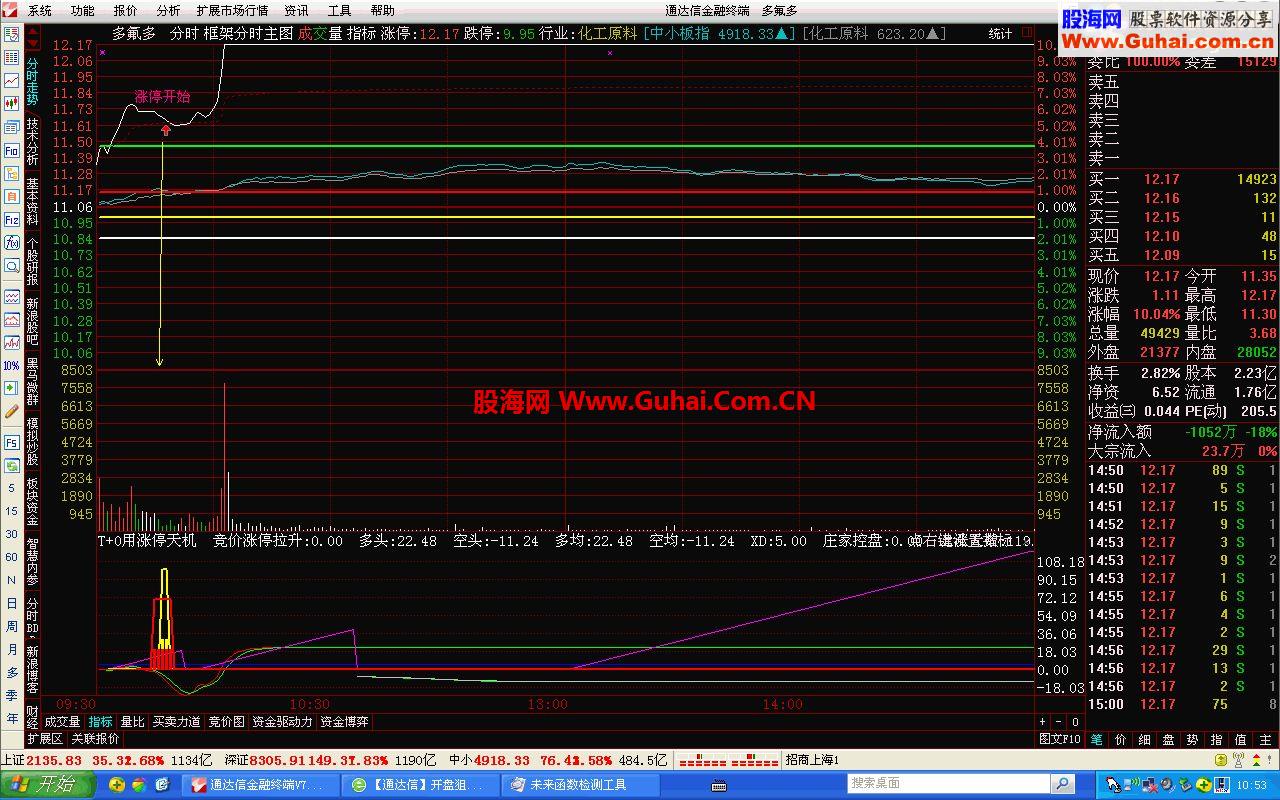Click the minus zoom button near 图文F10
The width and height of the screenshot is (1280, 800).
click(x=1059, y=722)
